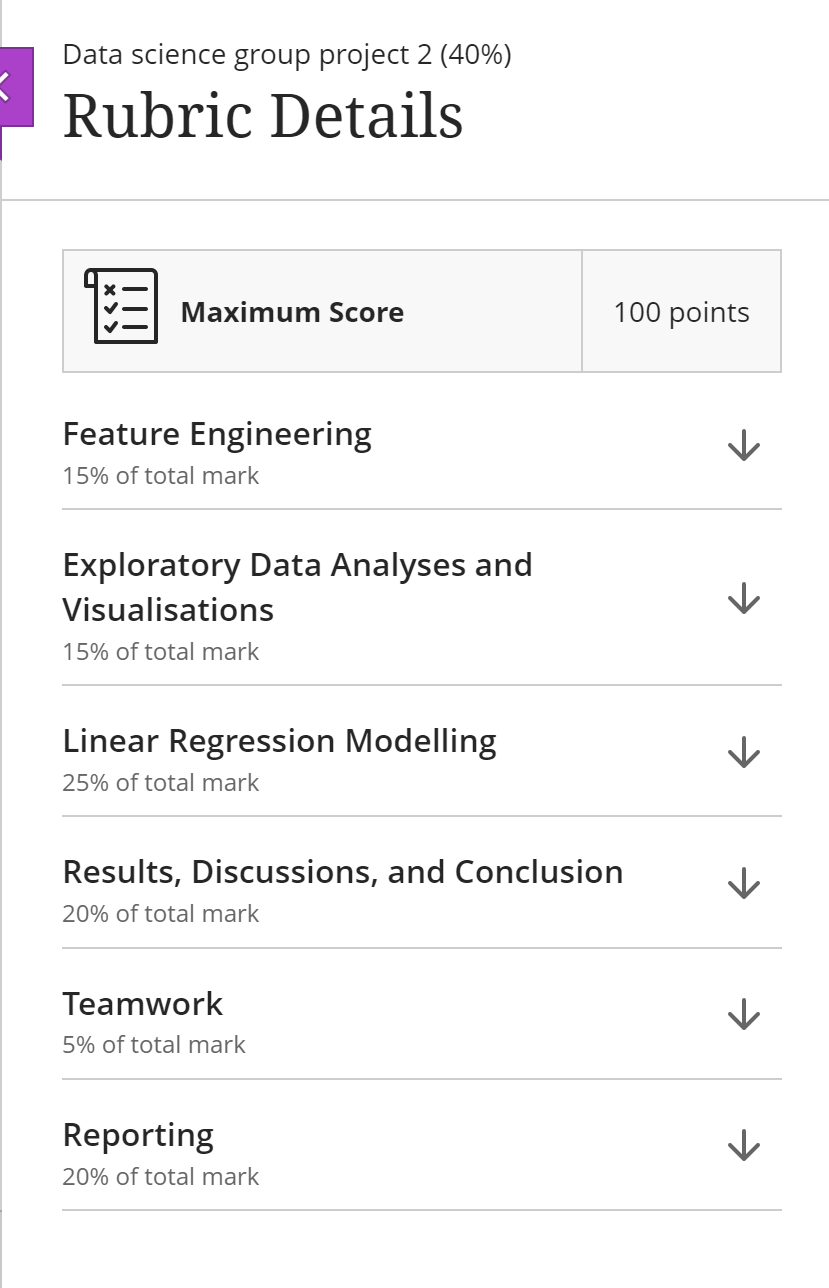
Task: Click the down arrow next to Teamwork
Action: (x=743, y=1013)
